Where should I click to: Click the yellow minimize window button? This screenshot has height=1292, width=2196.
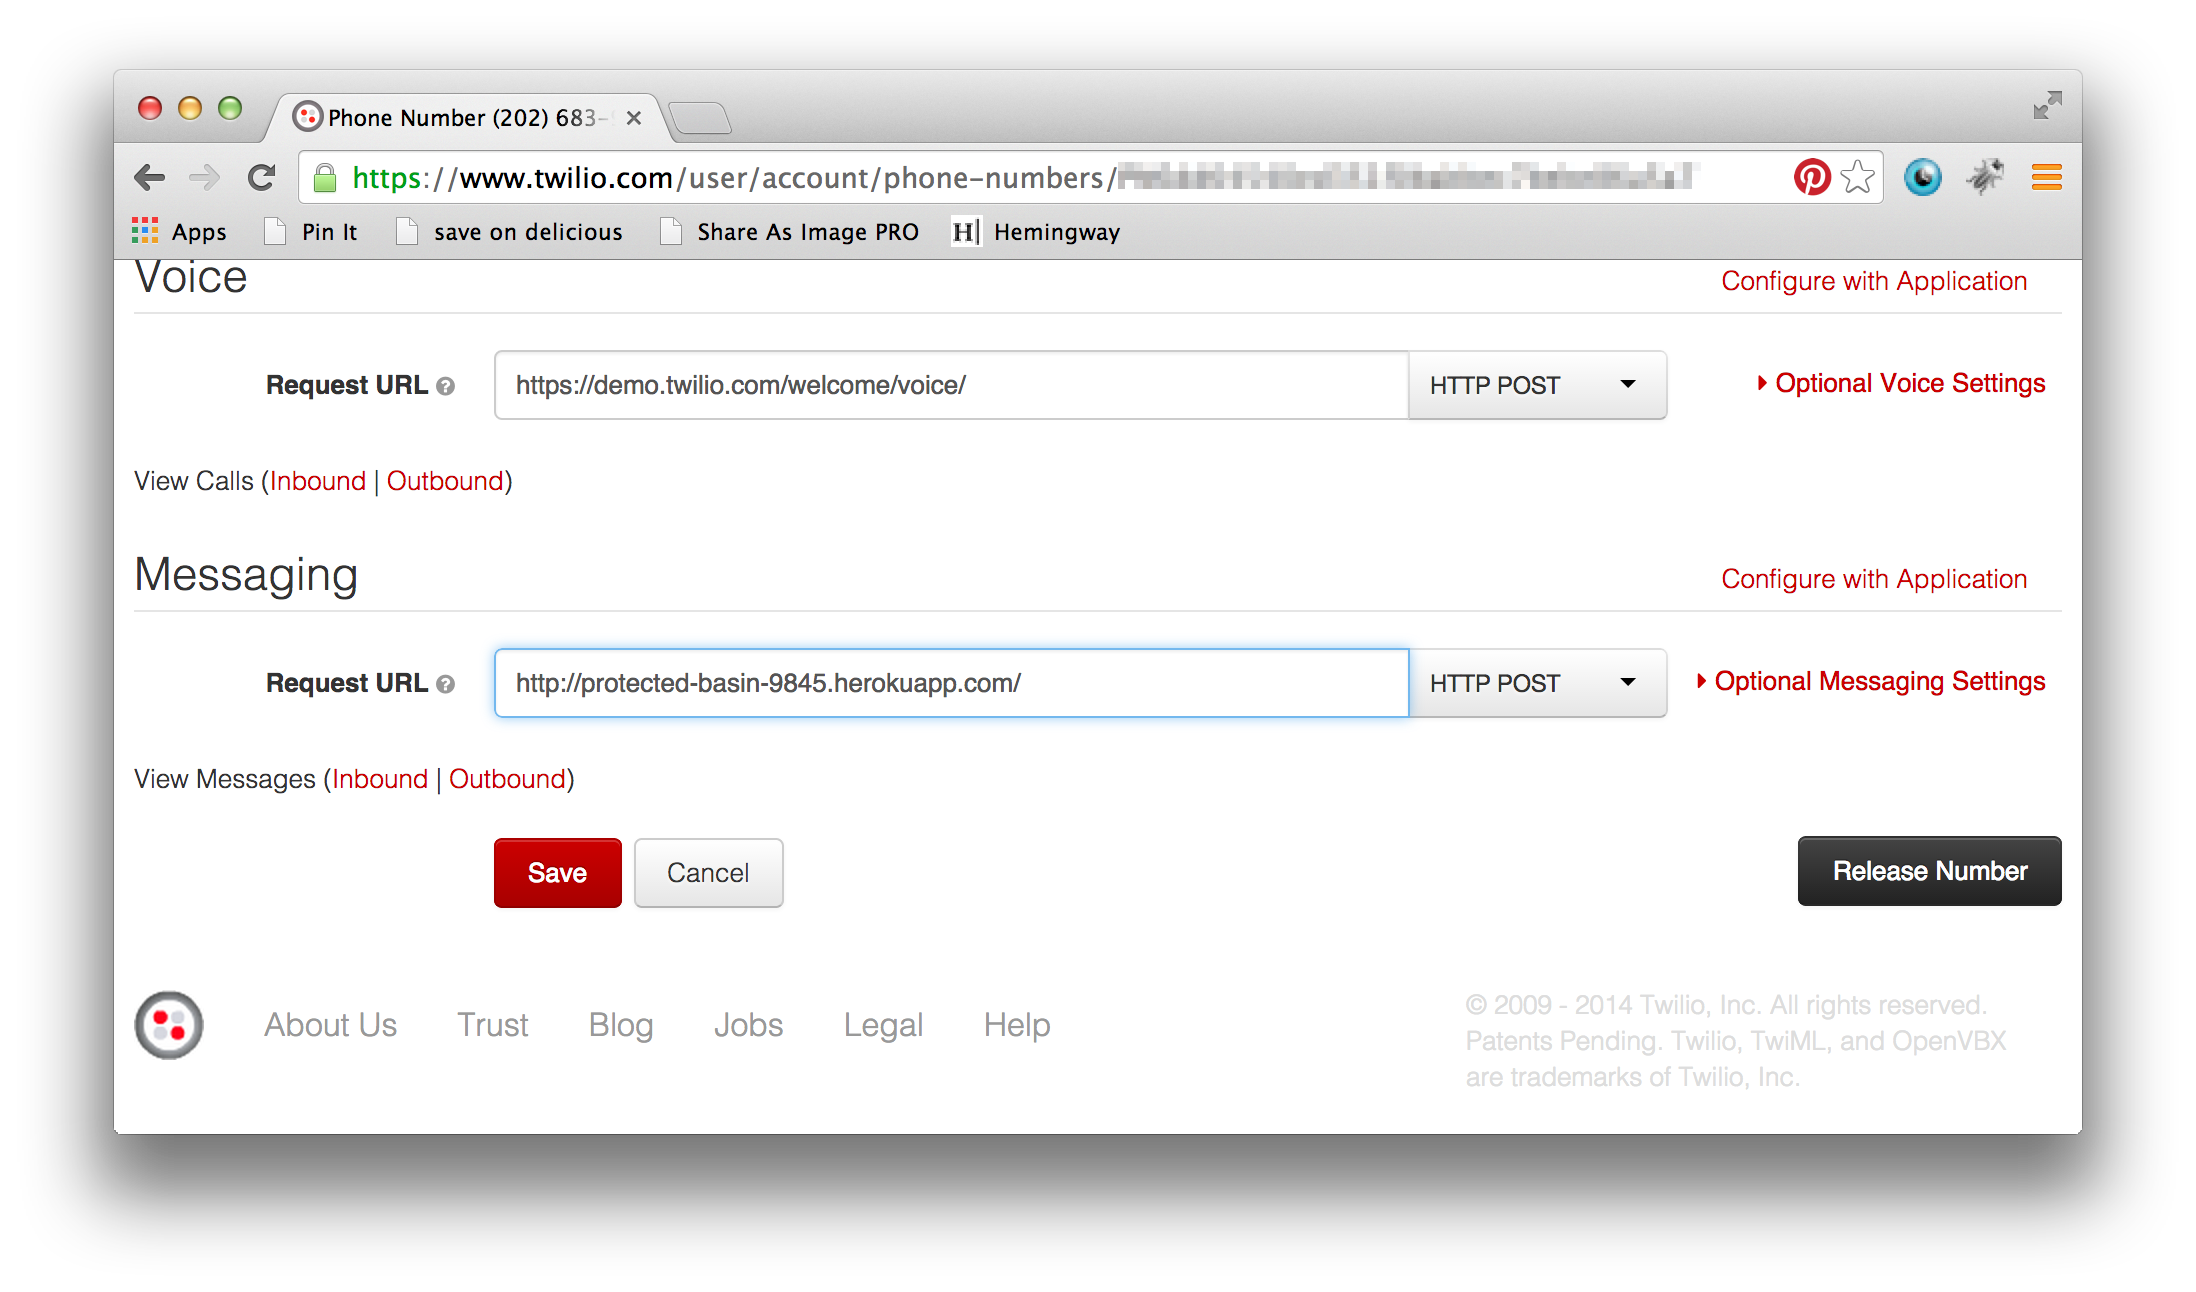point(190,108)
